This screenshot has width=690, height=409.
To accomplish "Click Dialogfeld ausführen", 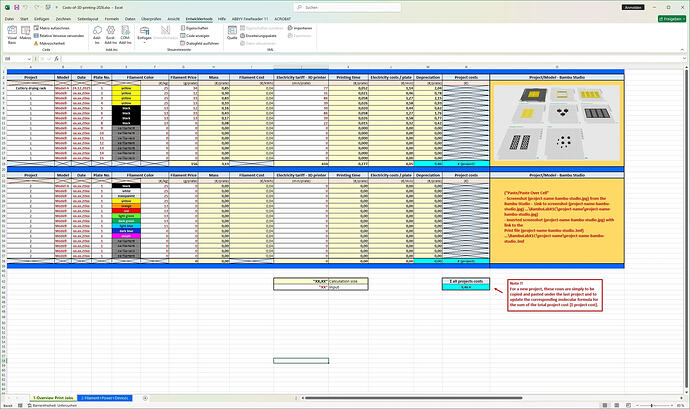I will (199, 43).
